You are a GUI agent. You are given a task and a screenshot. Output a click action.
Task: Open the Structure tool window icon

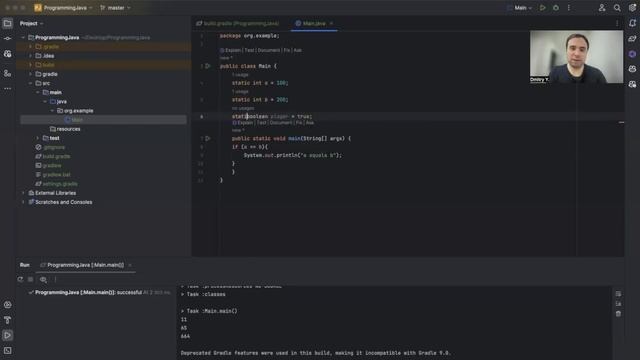[7, 73]
